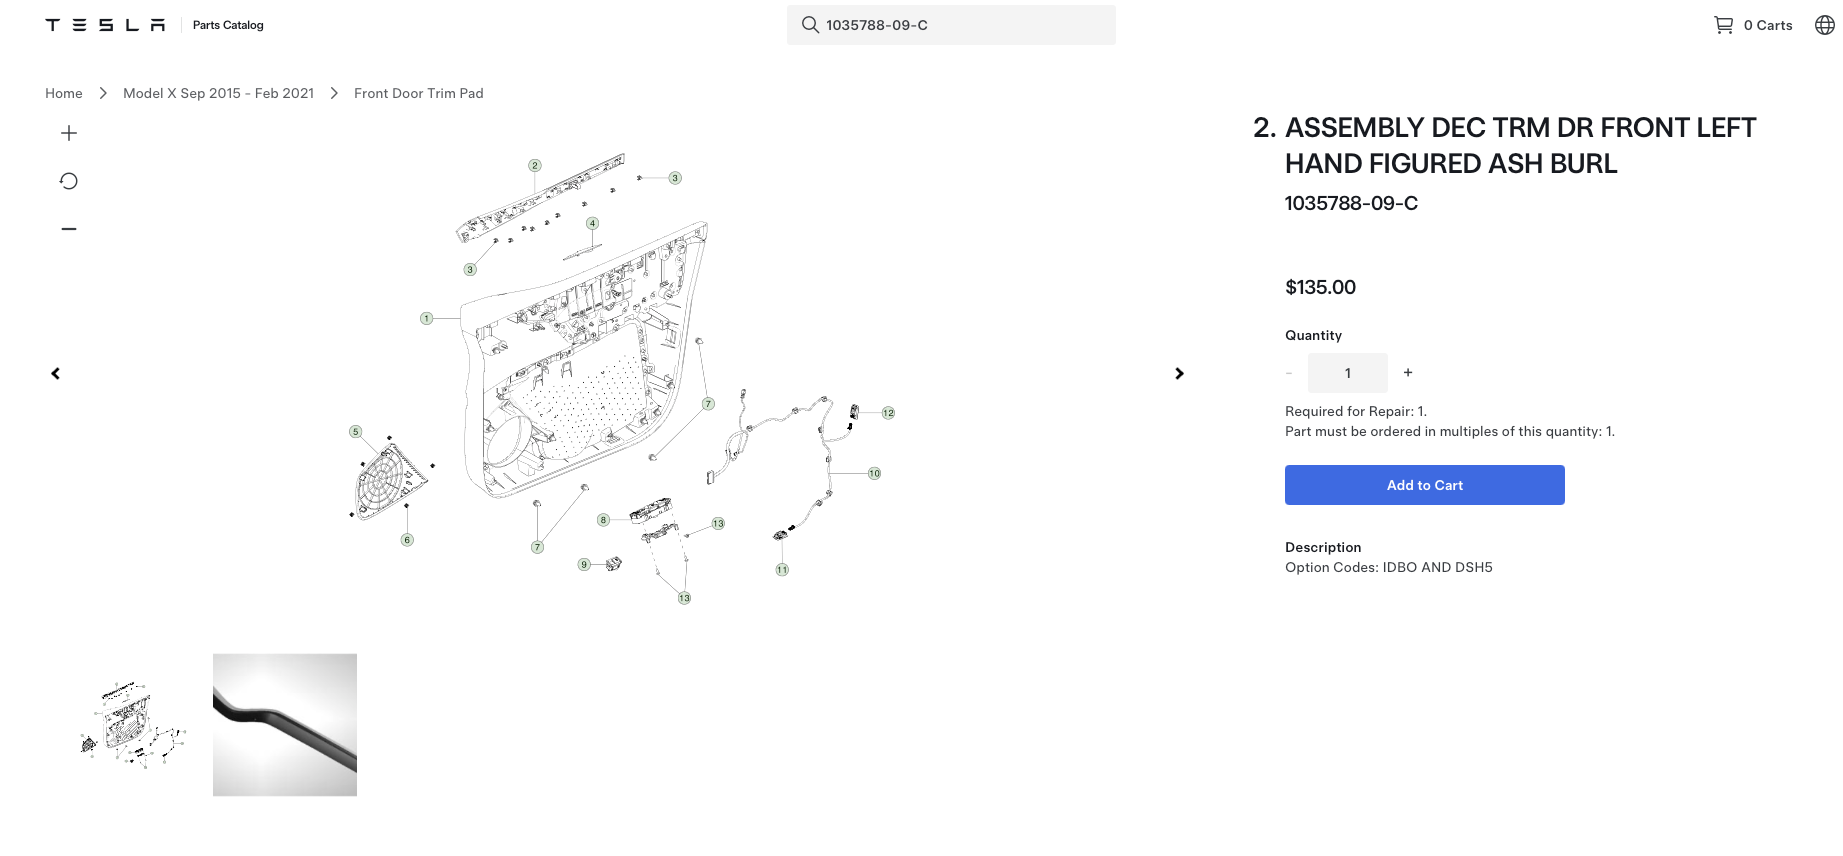Click the part number search field
Image resolution: width=1843 pixels, height=856 pixels.
951,25
